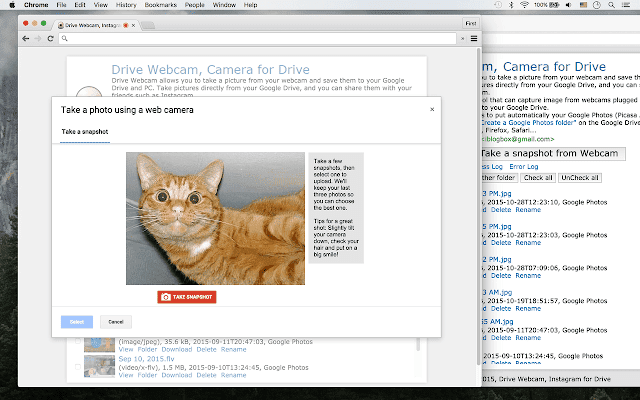Reload the page with the refresh icon

tap(50, 39)
